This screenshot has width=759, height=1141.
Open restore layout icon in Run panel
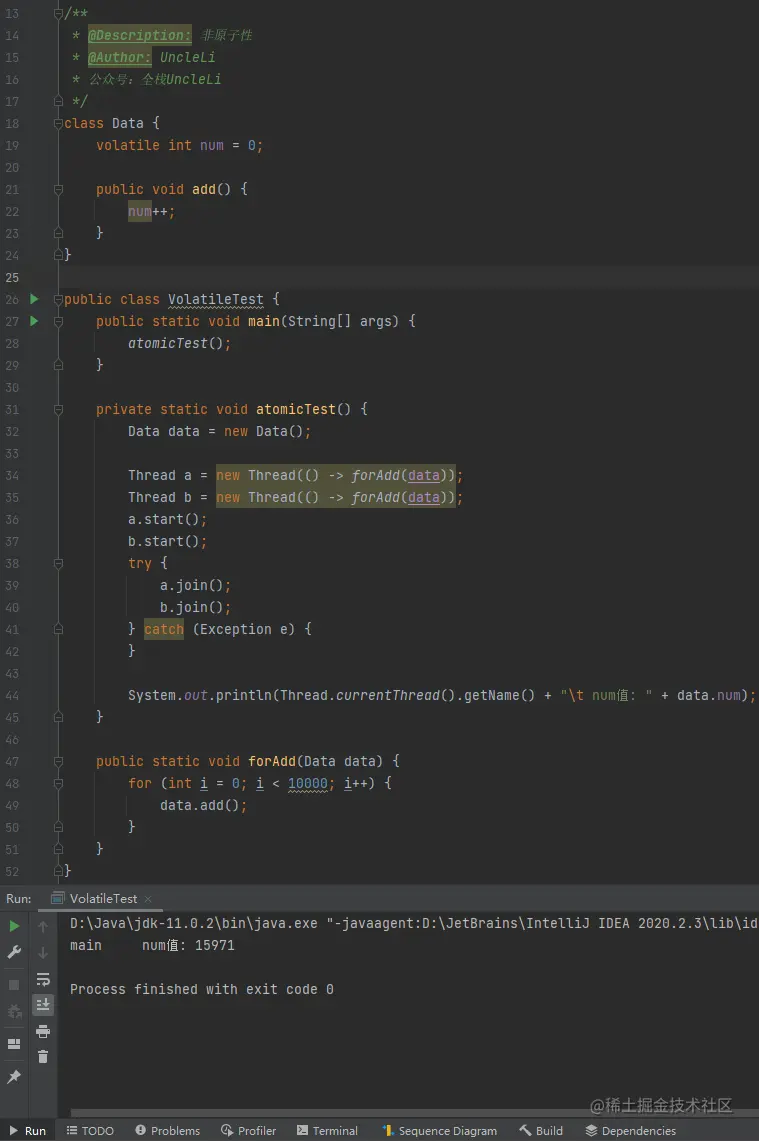point(14,1043)
